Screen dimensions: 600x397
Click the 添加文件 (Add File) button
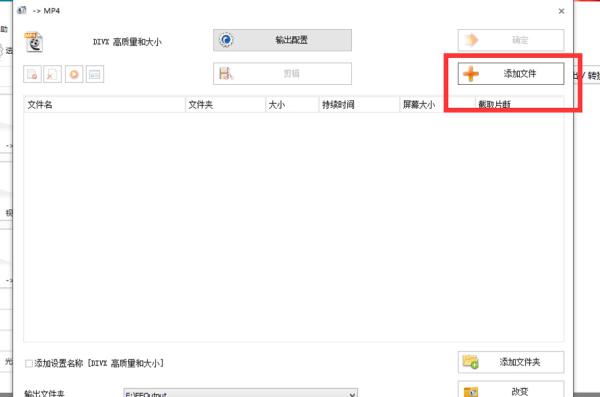510,74
